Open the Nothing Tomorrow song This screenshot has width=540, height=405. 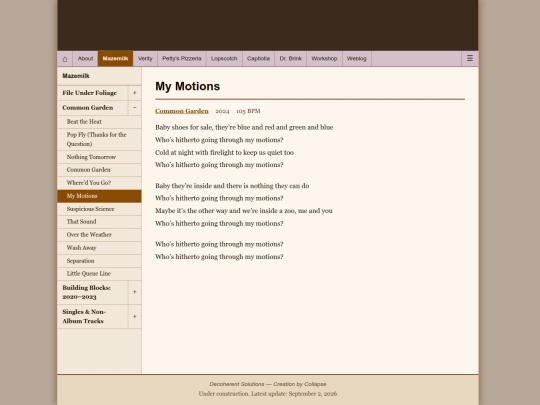point(99,157)
